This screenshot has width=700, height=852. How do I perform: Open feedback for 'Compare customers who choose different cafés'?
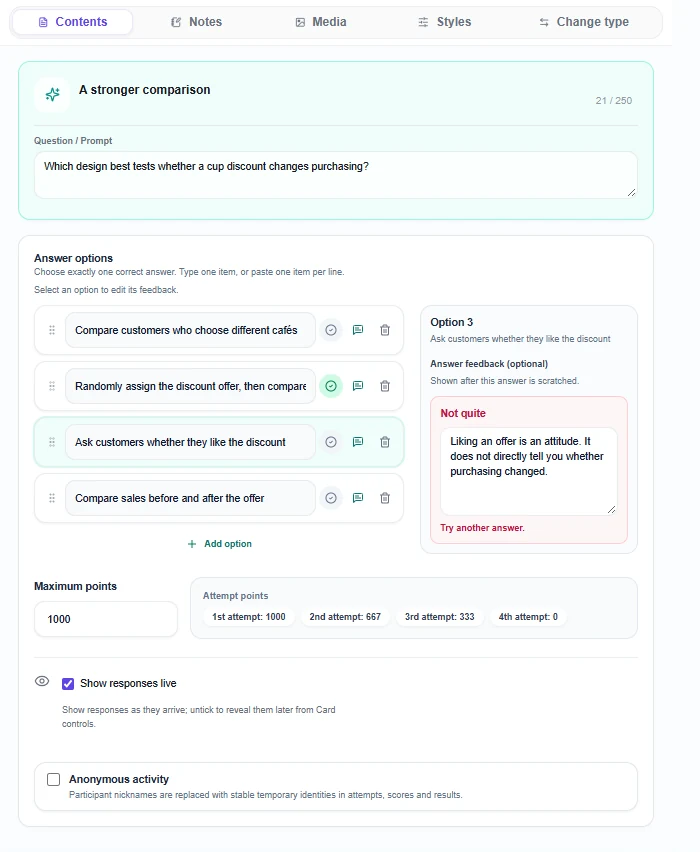pos(358,330)
